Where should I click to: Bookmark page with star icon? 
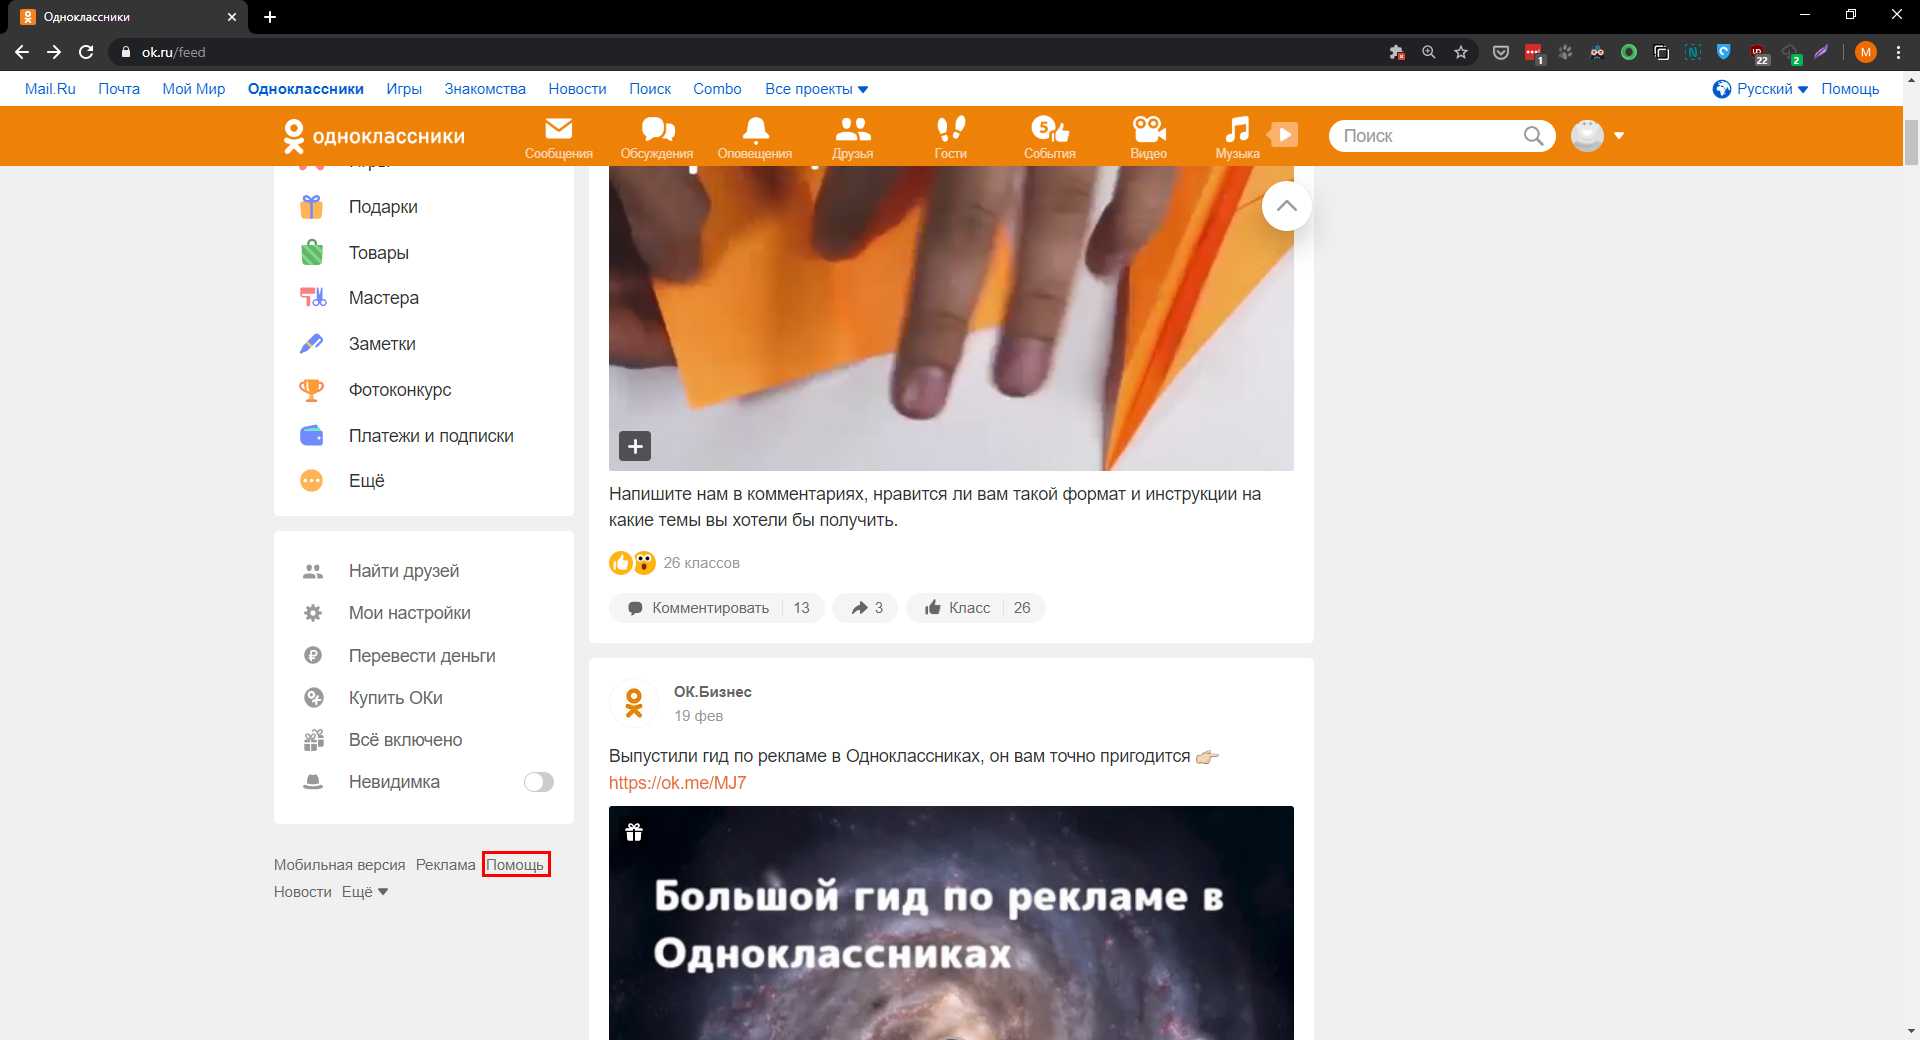pyautogui.click(x=1461, y=52)
